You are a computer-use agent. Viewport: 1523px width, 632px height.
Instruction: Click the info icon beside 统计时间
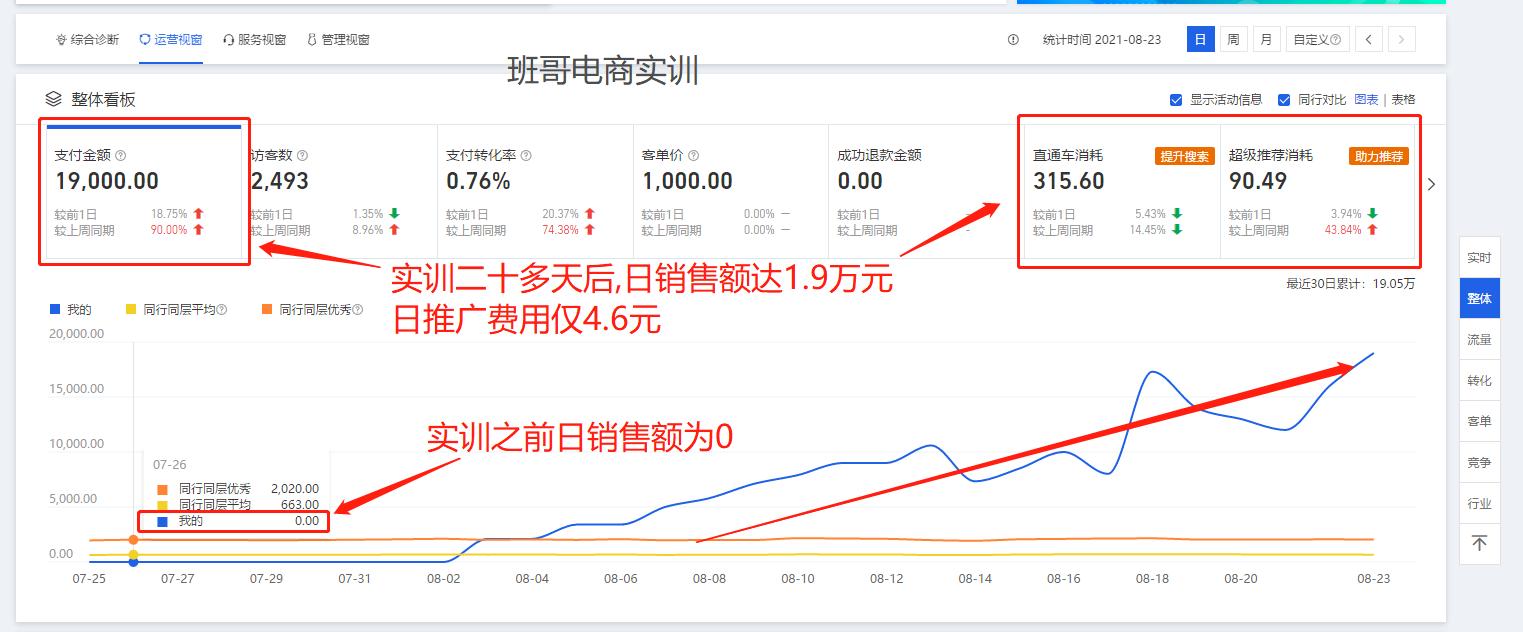click(x=1012, y=39)
